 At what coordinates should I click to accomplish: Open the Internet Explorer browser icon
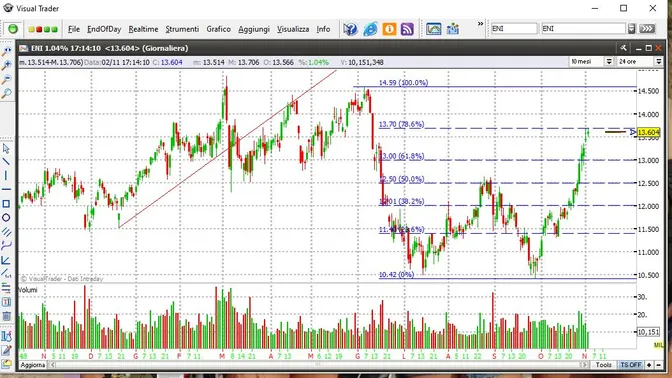(370, 29)
